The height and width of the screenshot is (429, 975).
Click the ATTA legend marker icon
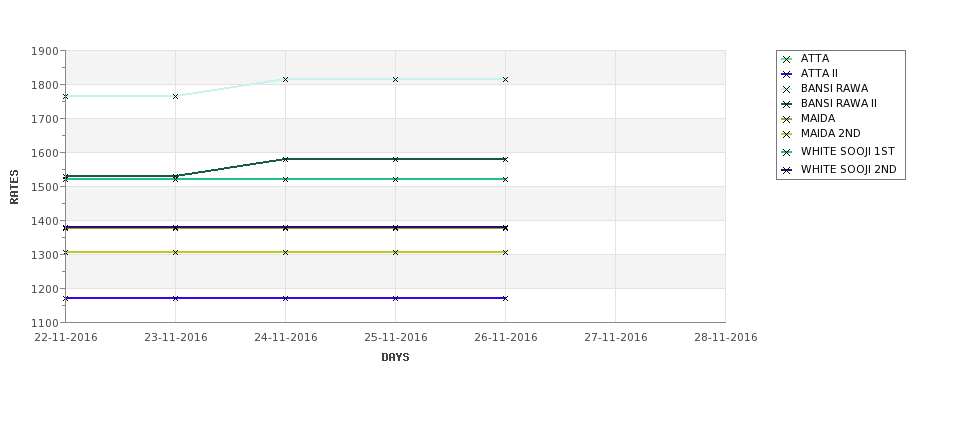pyautogui.click(x=786, y=60)
